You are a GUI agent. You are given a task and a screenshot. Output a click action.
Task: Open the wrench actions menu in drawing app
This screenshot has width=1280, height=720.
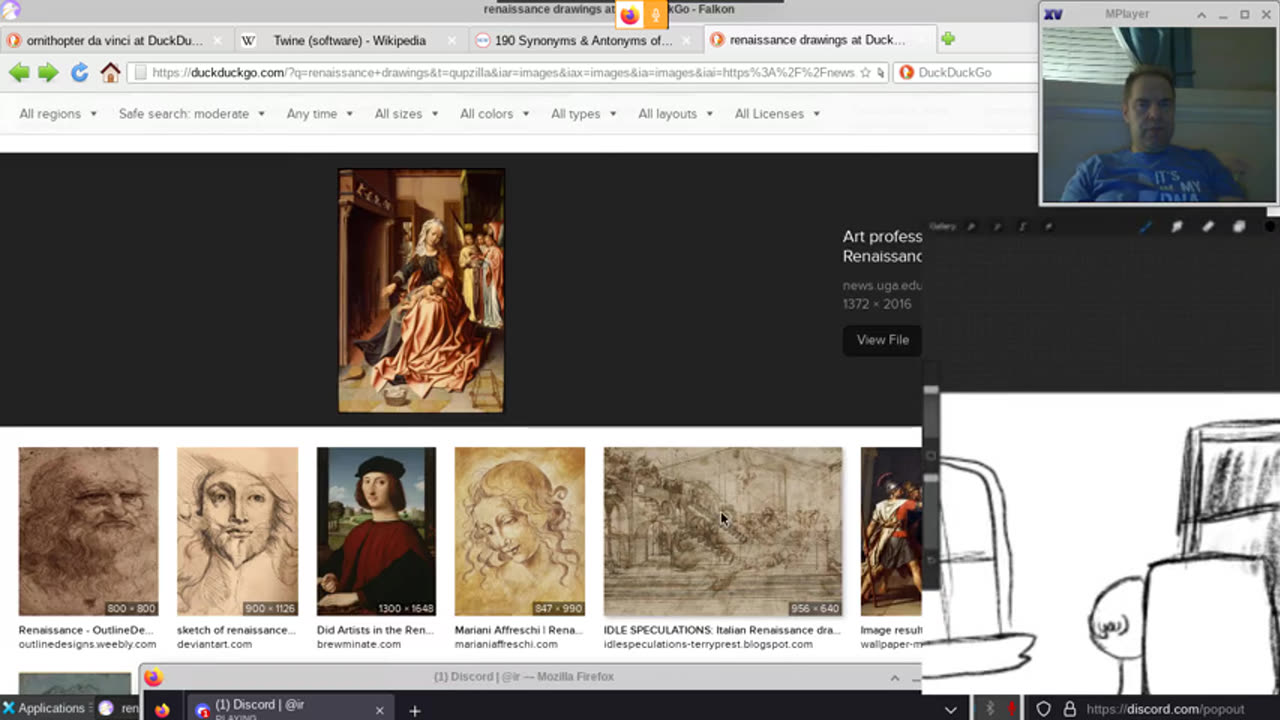[x=971, y=227]
